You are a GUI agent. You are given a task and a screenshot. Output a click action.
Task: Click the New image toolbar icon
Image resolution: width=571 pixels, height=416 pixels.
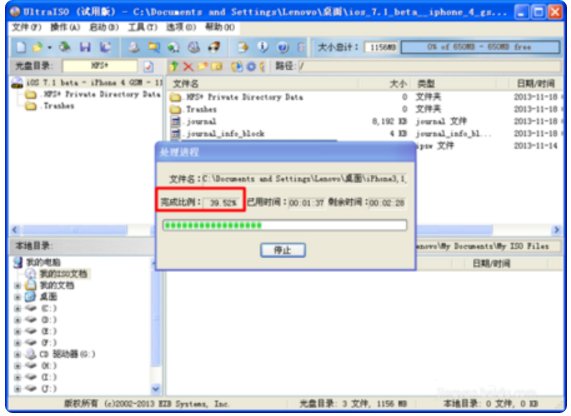(x=21, y=47)
